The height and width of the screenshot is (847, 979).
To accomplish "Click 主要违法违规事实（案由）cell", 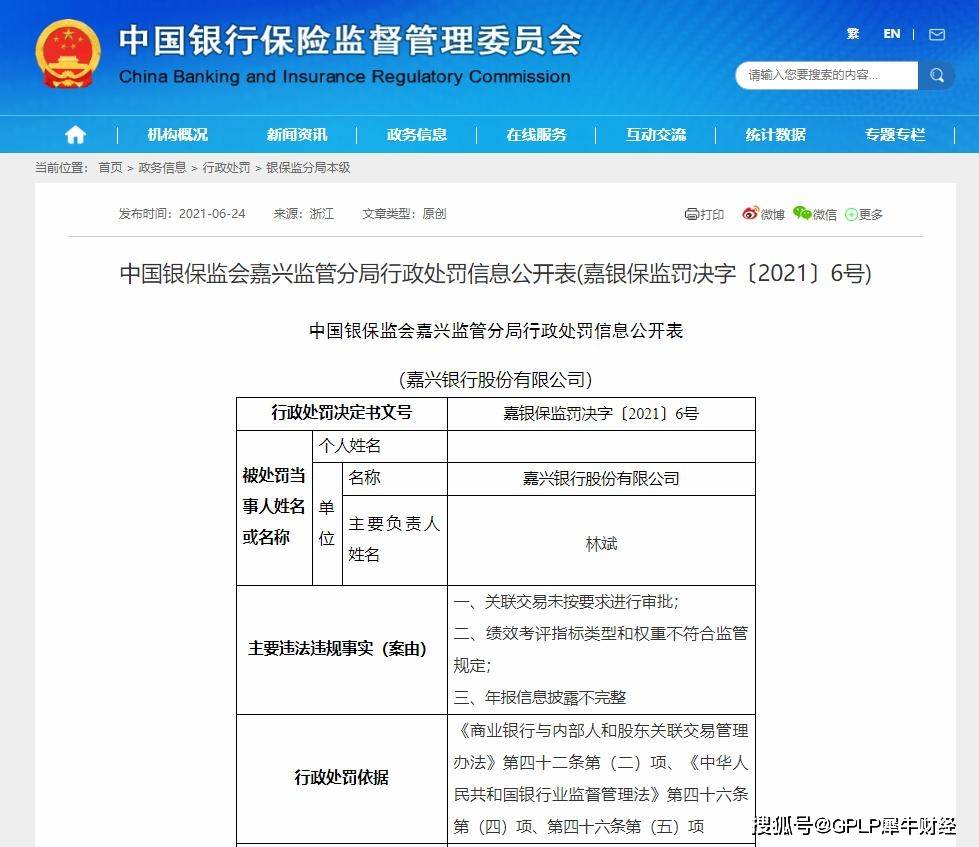I will click(x=342, y=649).
